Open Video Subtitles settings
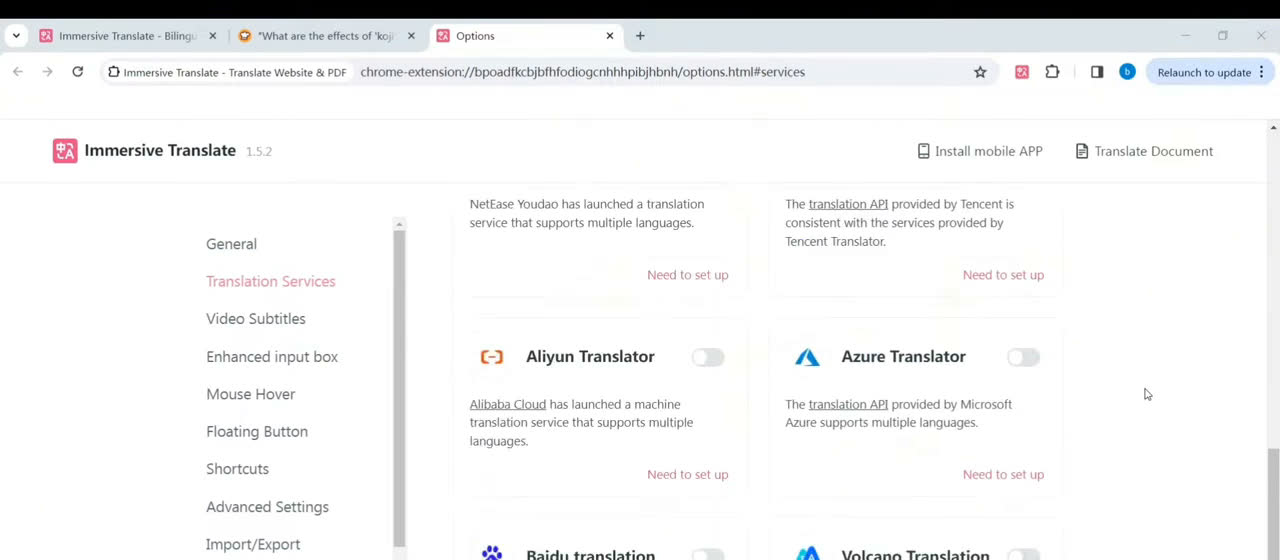 pos(256,319)
